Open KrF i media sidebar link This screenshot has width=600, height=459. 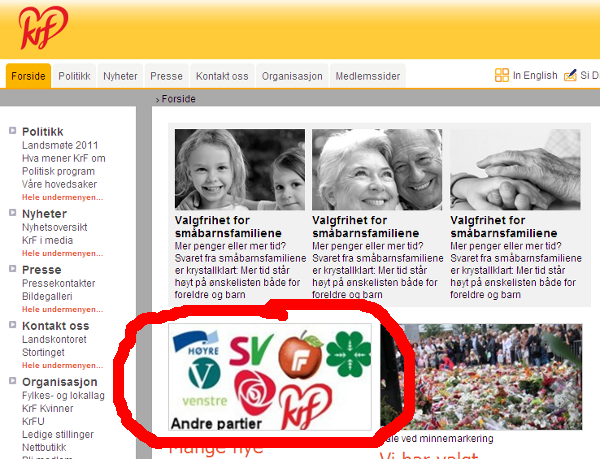(x=47, y=240)
